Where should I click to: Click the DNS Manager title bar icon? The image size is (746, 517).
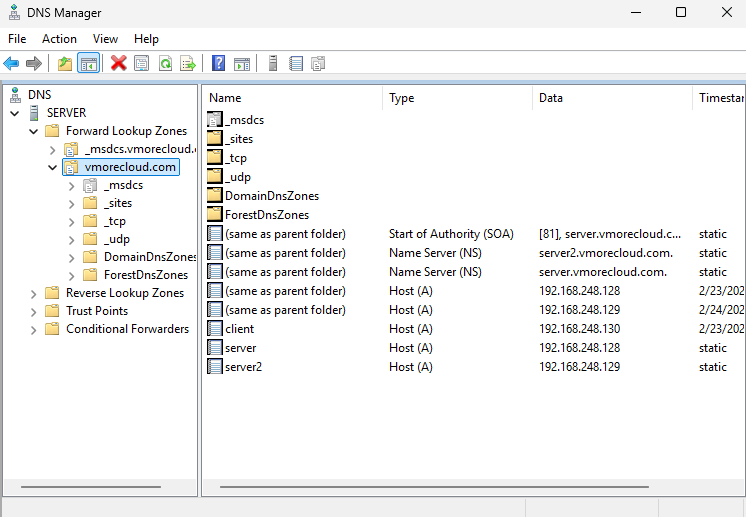[14, 13]
